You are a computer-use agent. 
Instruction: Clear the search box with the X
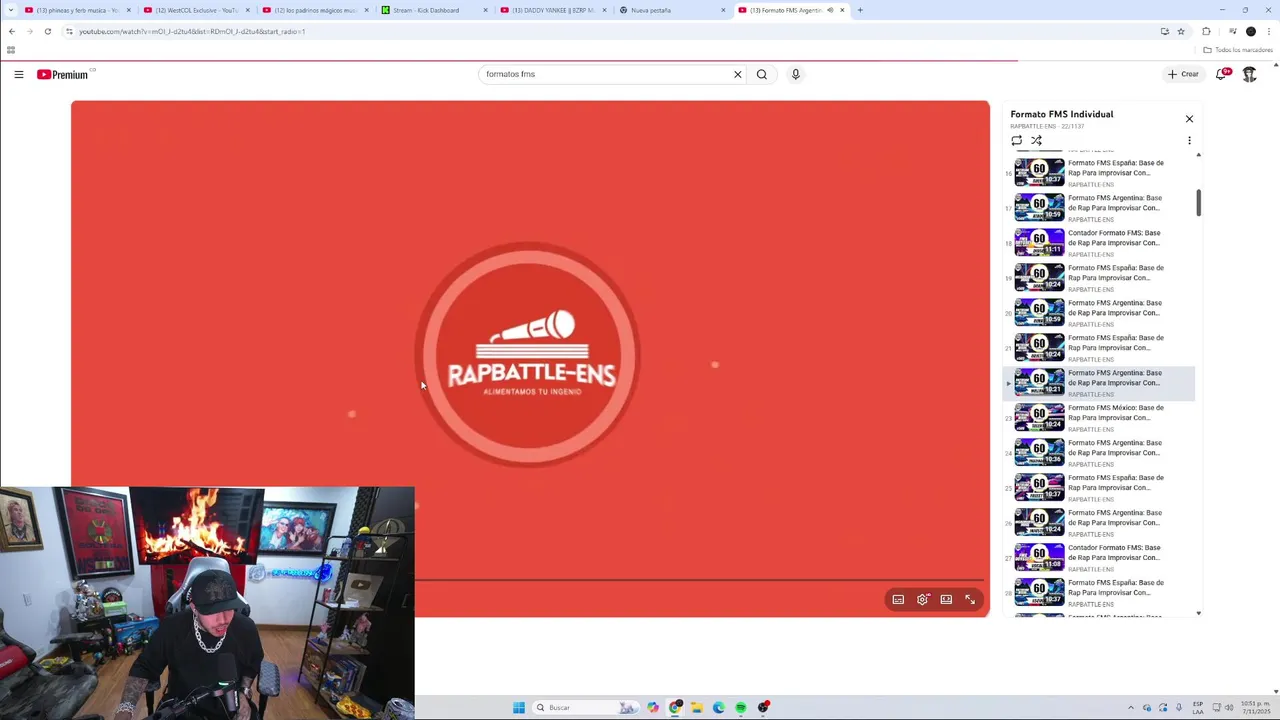pyautogui.click(x=738, y=74)
